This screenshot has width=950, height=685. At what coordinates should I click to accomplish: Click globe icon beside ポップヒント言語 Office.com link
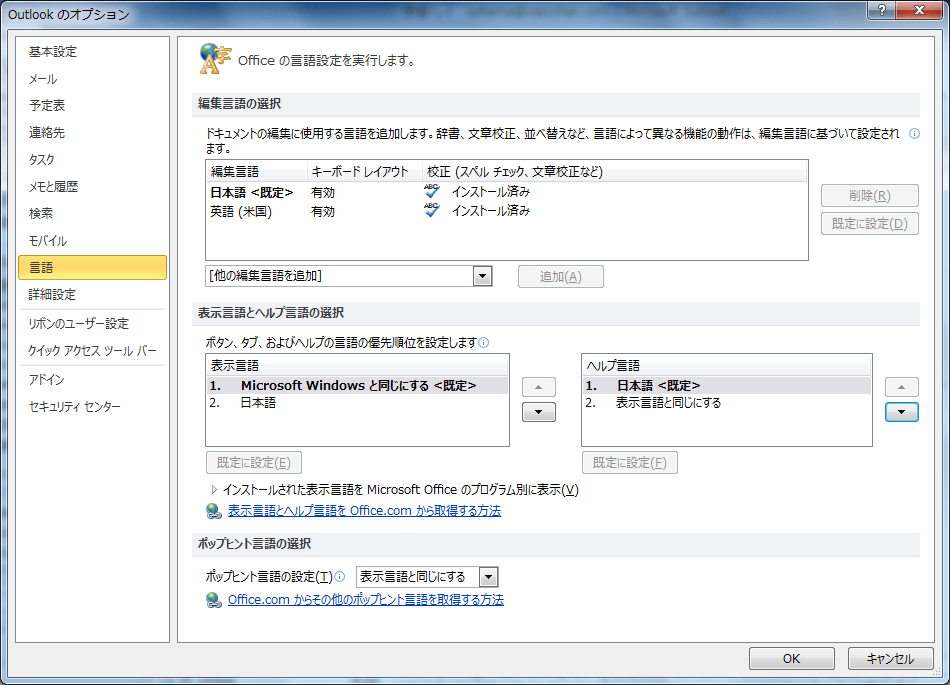[x=213, y=600]
